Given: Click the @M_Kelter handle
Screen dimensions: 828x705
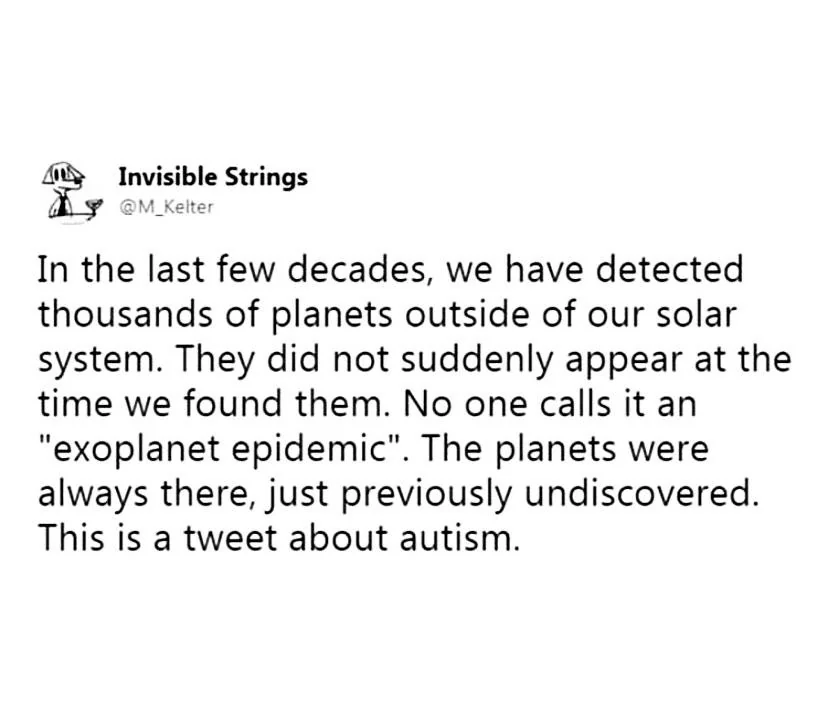Looking at the screenshot, I should 166,207.
